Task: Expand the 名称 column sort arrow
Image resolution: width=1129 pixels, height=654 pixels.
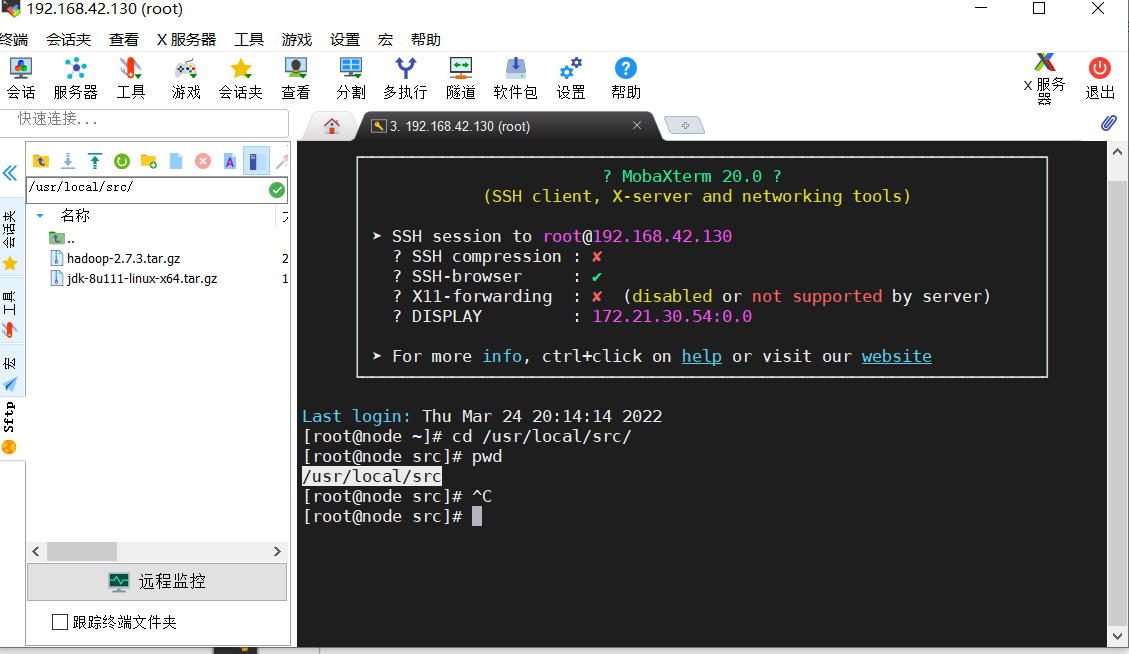Action: coord(40,215)
